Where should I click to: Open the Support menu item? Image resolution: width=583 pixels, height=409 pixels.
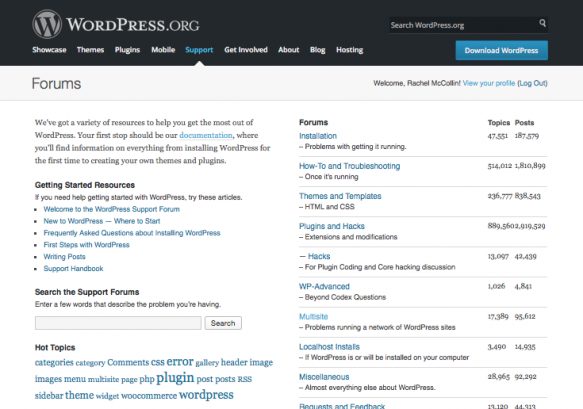click(199, 50)
